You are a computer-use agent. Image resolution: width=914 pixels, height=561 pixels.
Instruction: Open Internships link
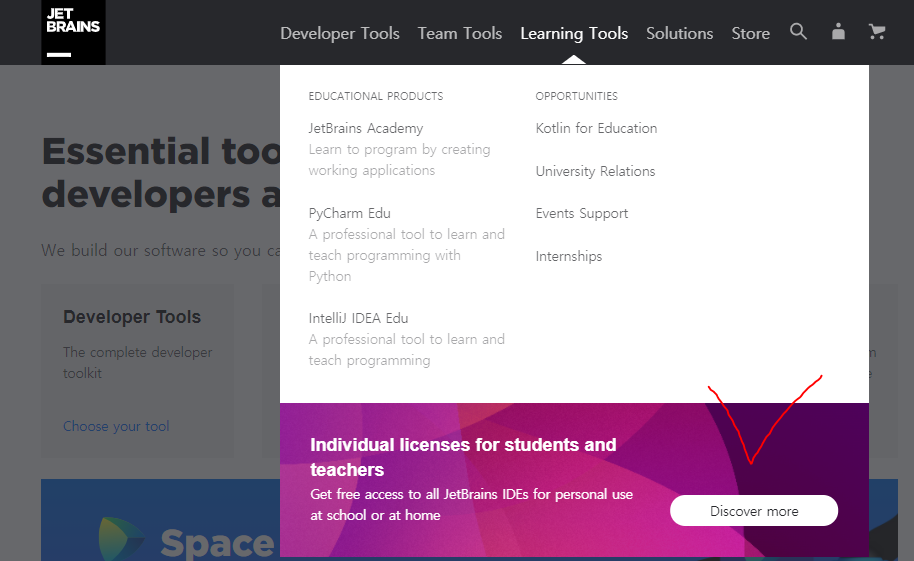[568, 257]
